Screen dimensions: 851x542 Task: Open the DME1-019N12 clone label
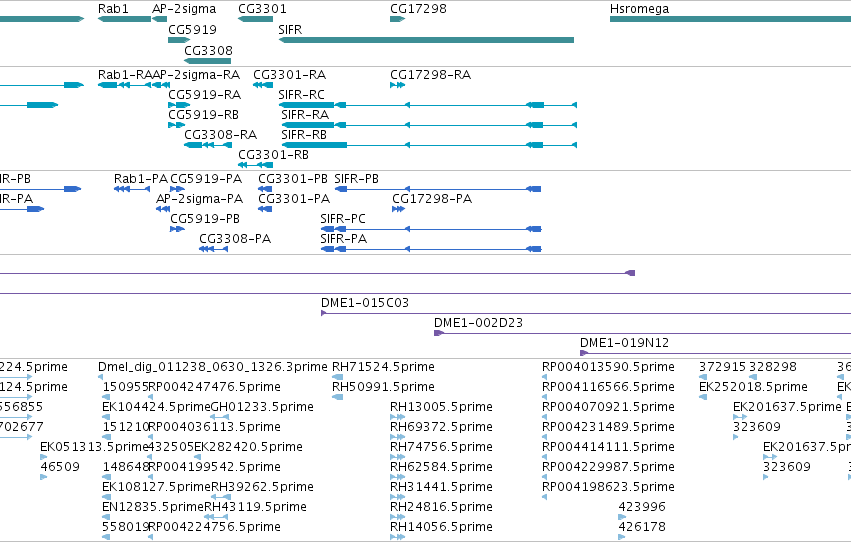[624, 343]
